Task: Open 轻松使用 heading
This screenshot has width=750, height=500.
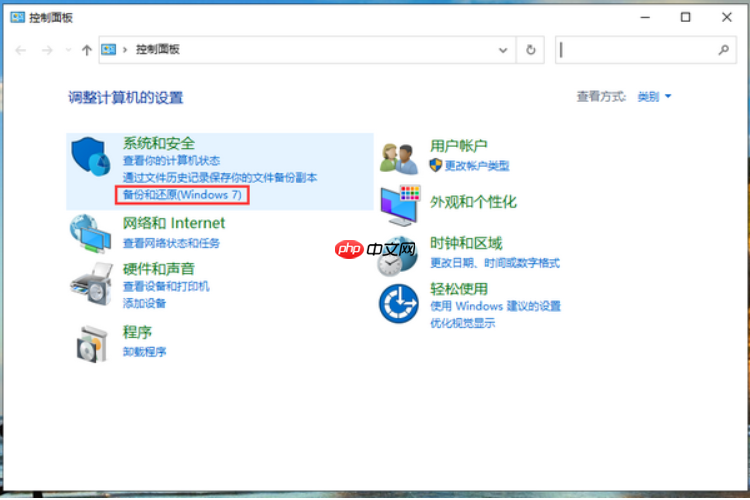Action: (459, 289)
